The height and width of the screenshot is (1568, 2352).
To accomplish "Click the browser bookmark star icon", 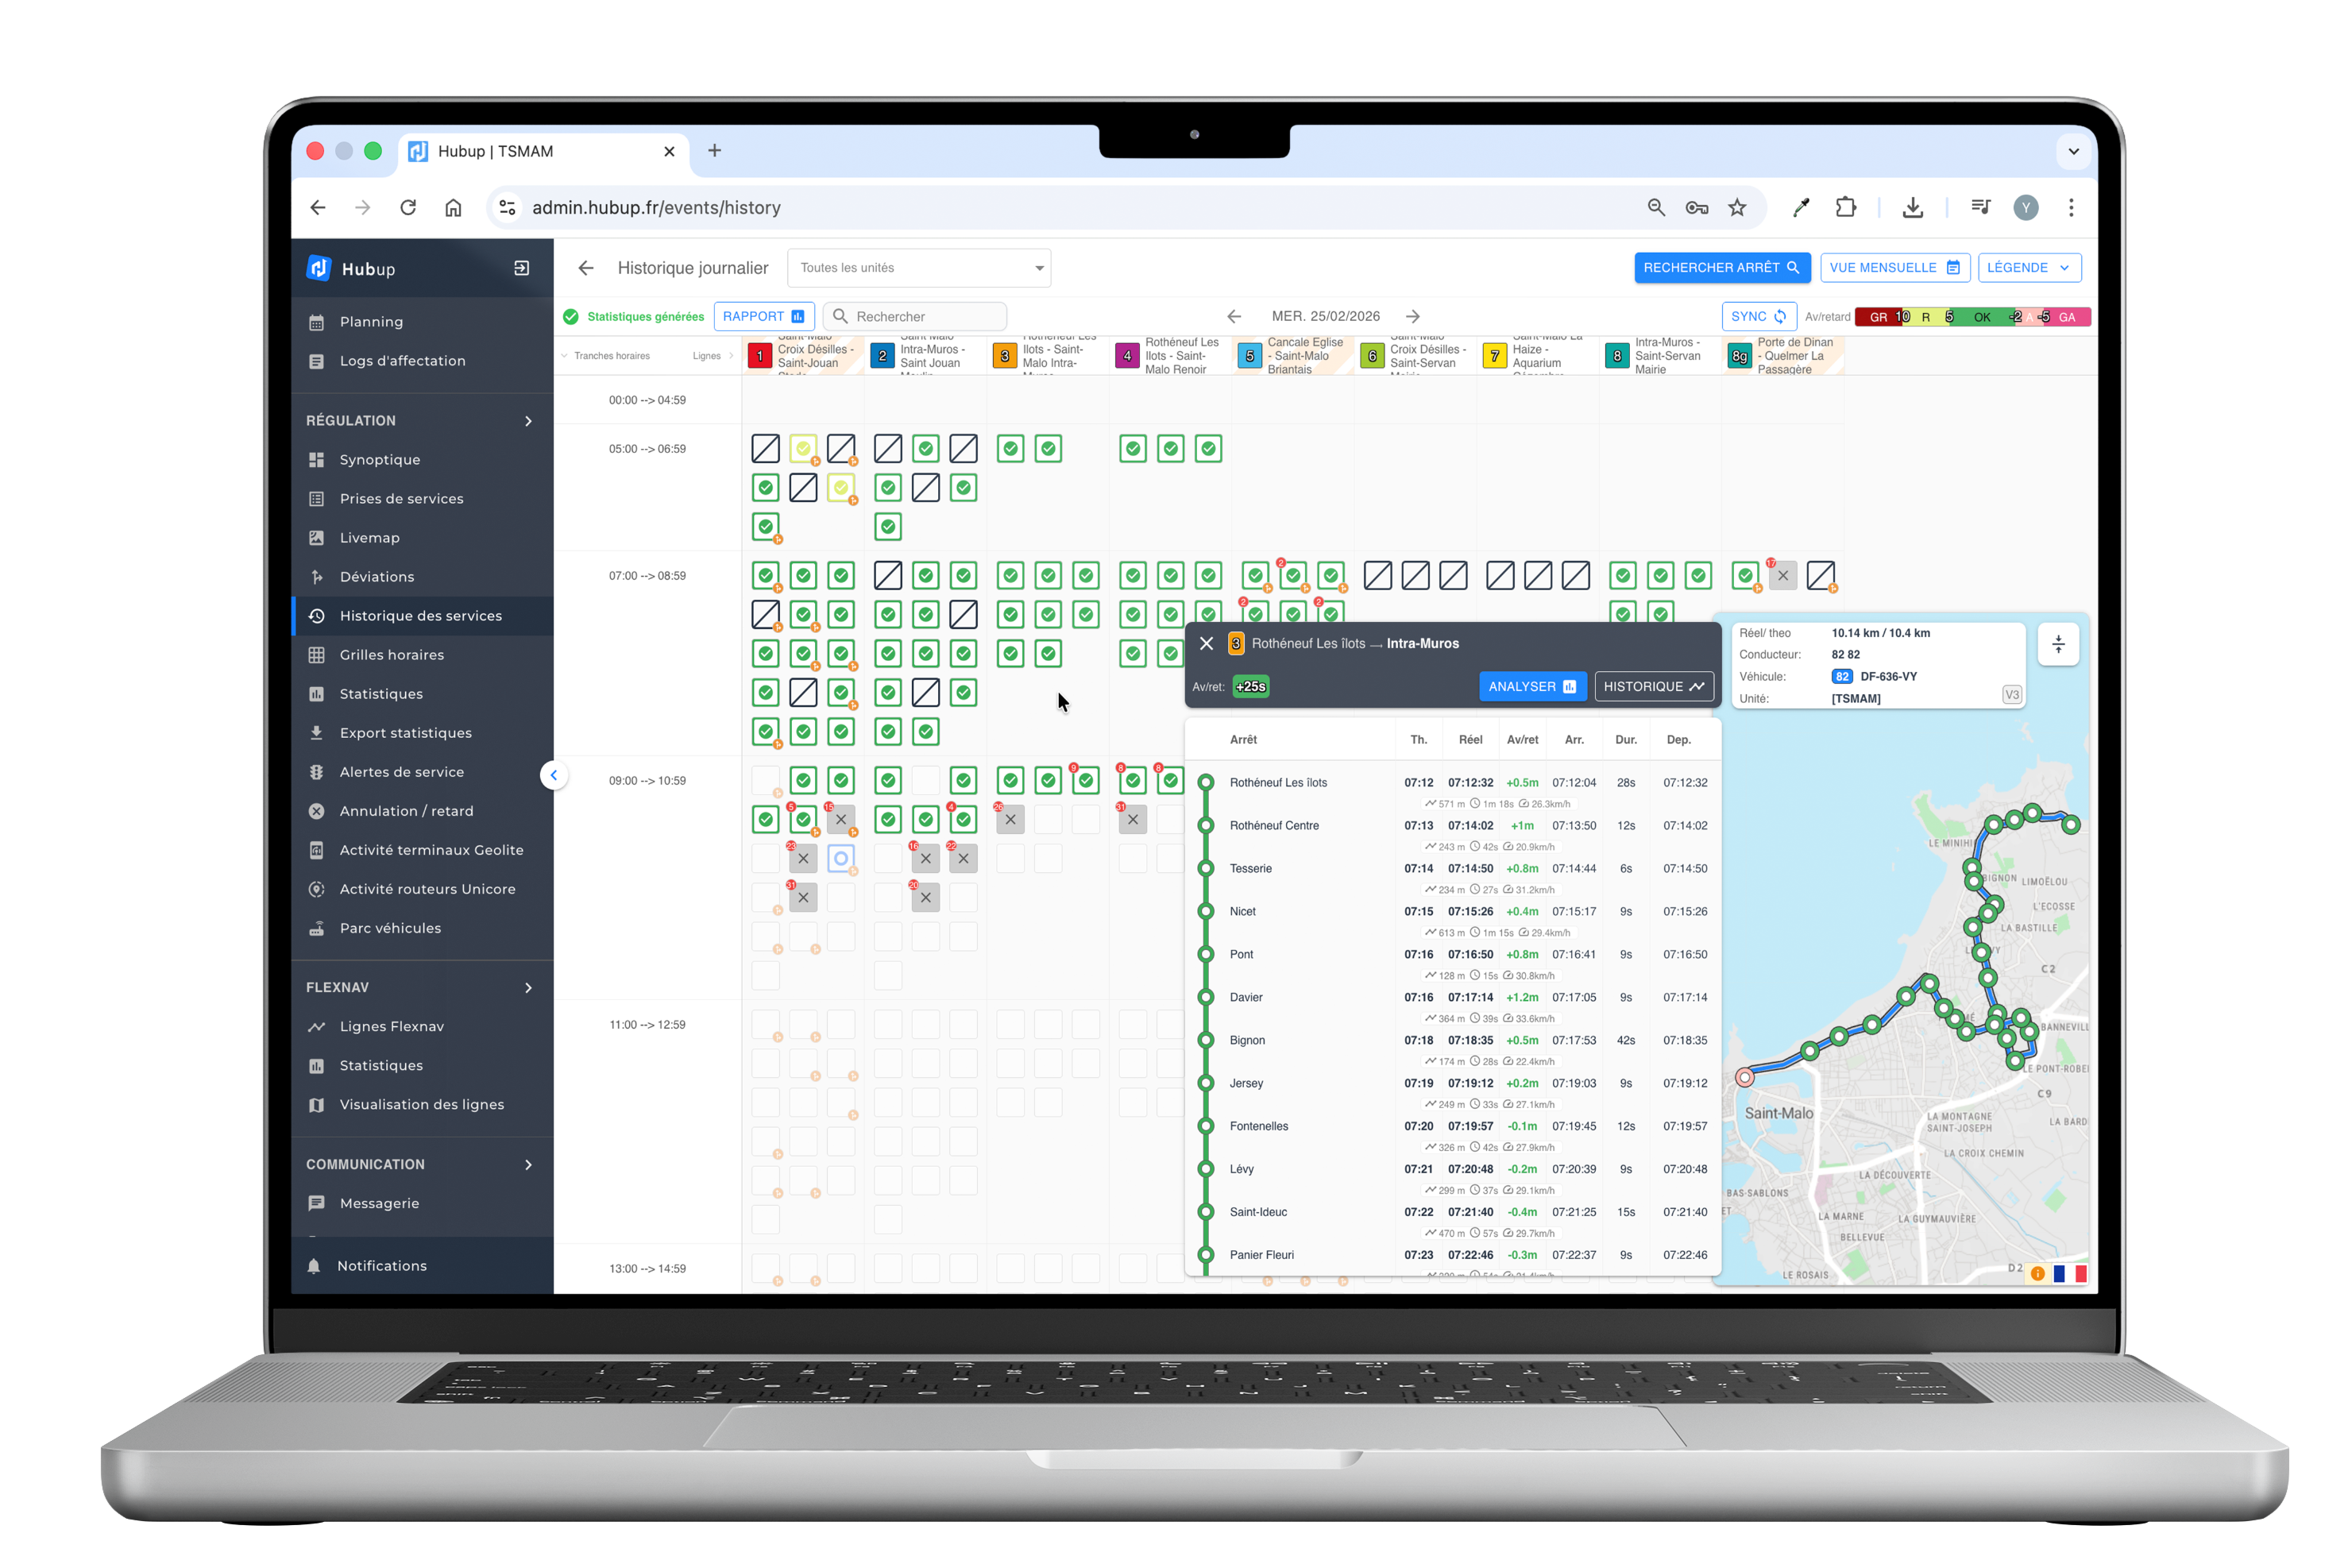I will (x=1737, y=208).
